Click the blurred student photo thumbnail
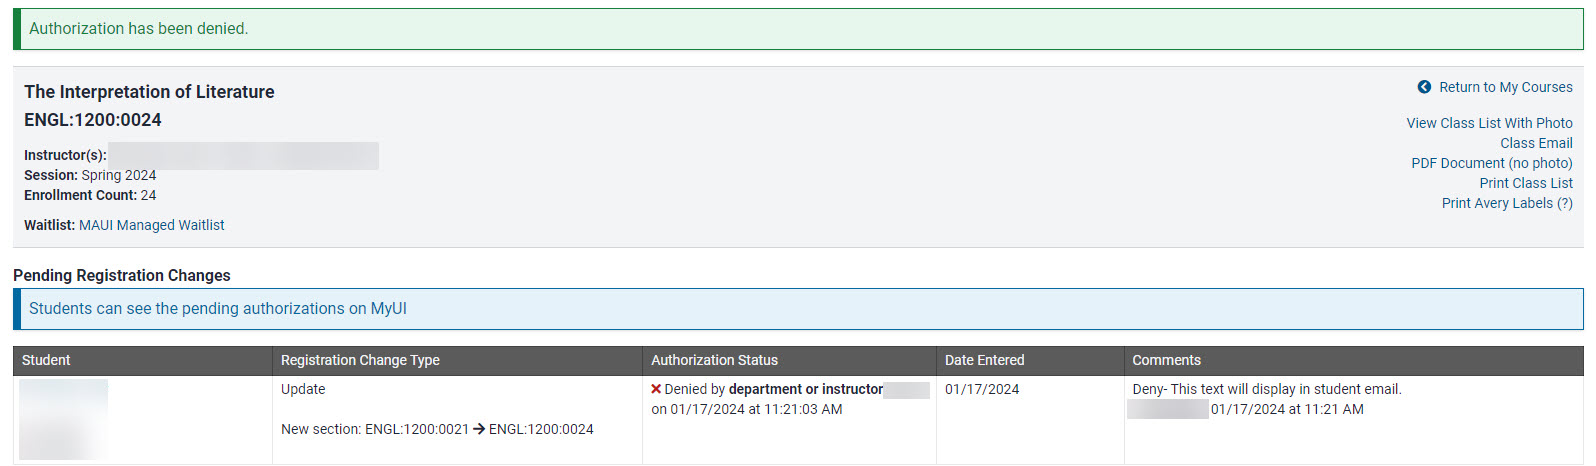Image resolution: width=1596 pixels, height=466 pixels. pyautogui.click(x=63, y=419)
